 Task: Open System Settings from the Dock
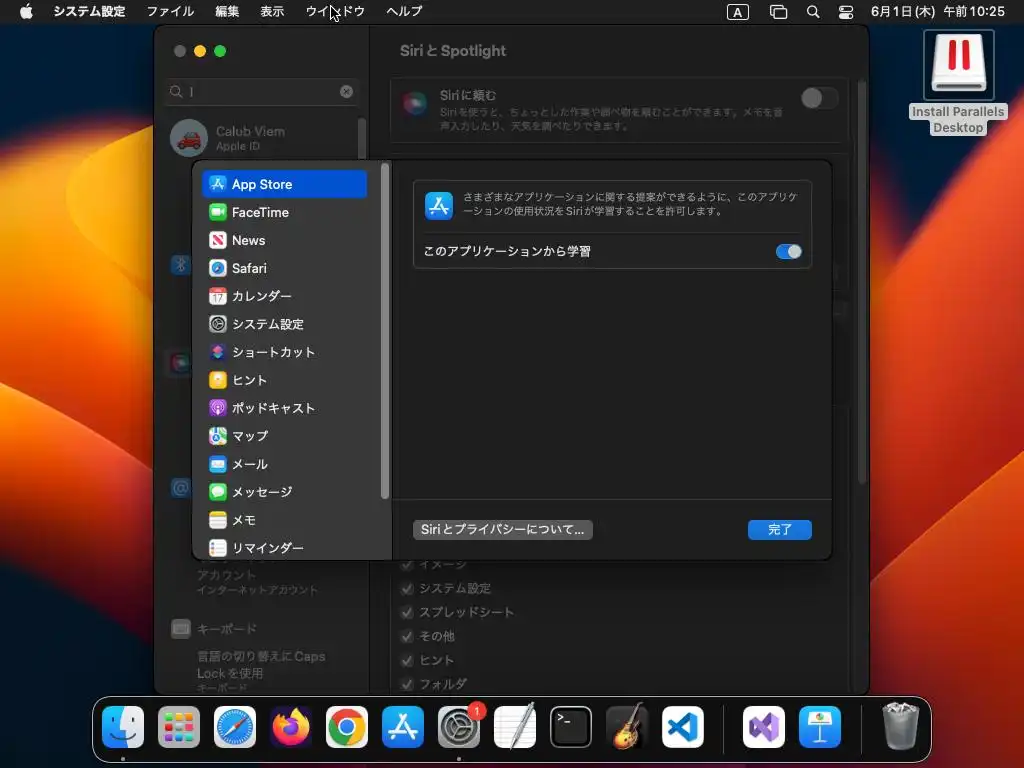459,727
